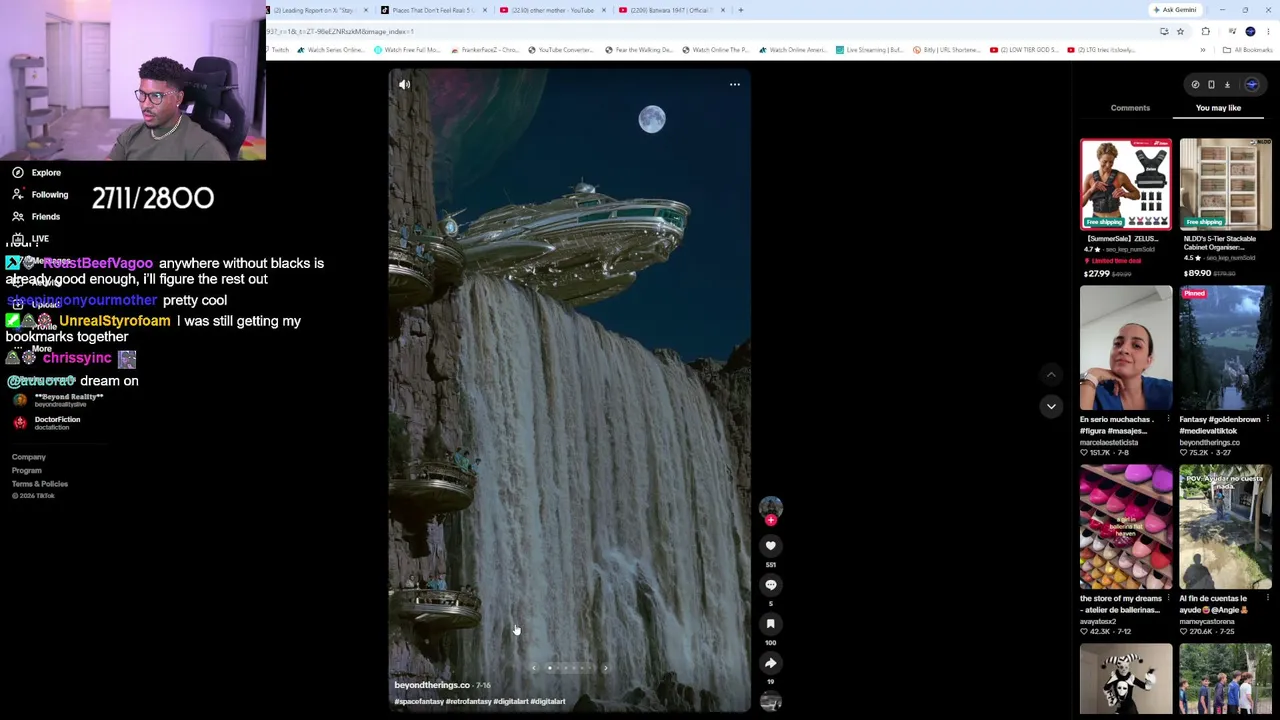Click the compass icon in the floating toolbar
This screenshot has height=720, width=1280.
(x=1195, y=85)
